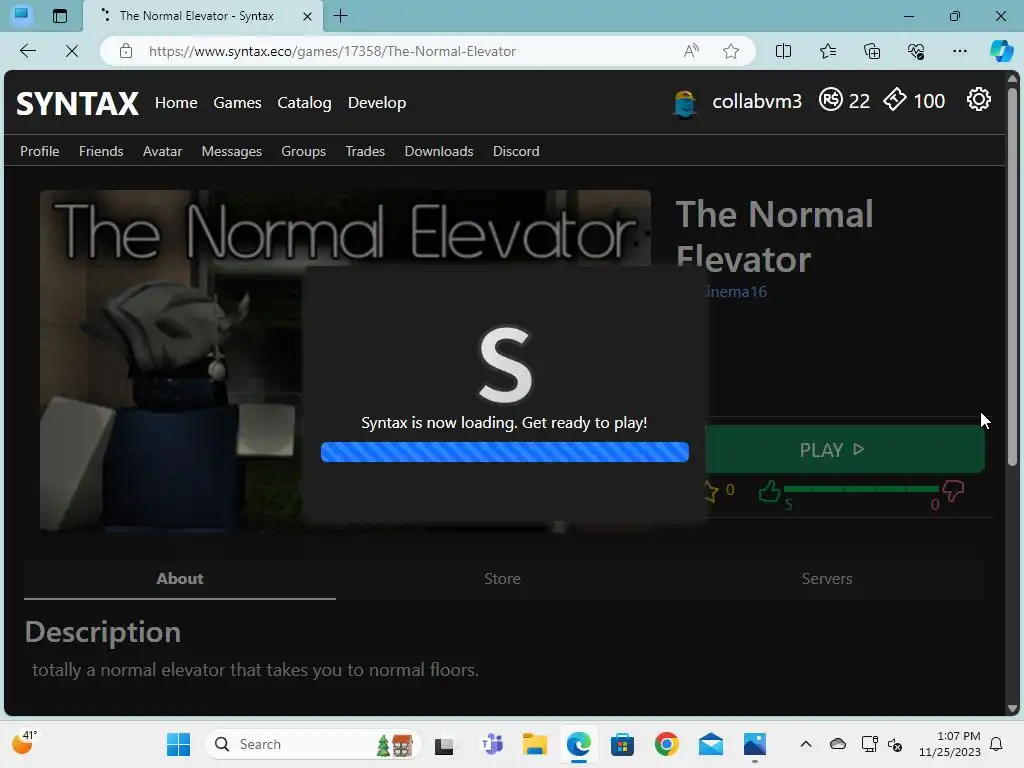Show hidden tray icons chevron

(806, 744)
